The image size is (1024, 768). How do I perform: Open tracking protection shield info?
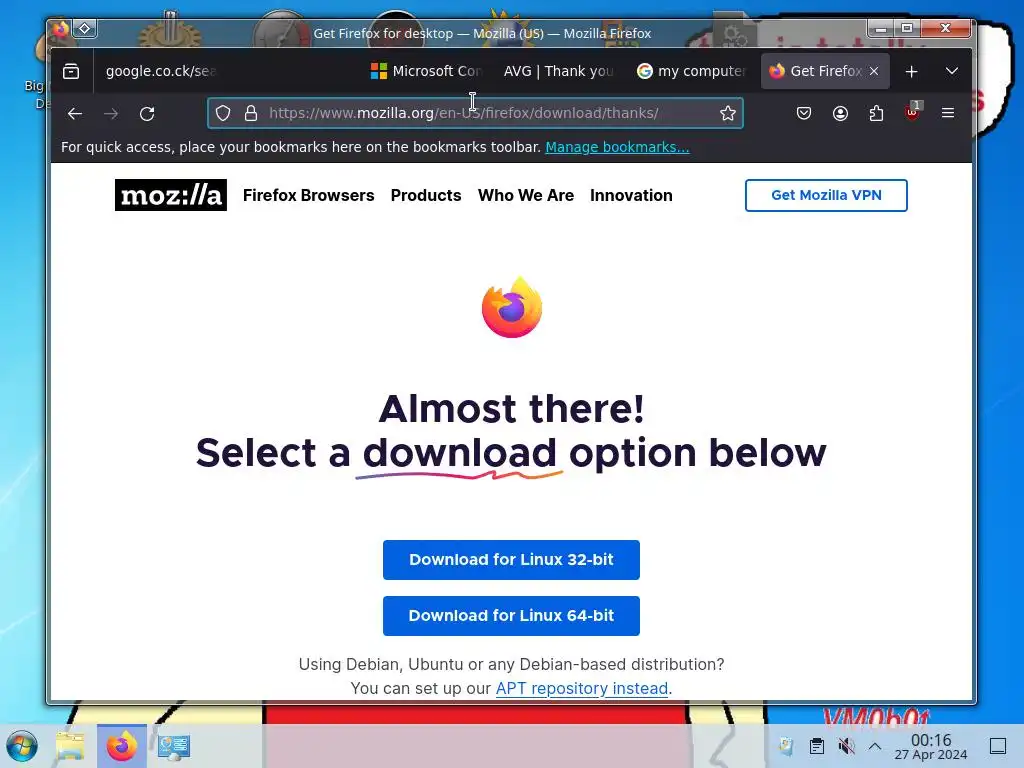pyautogui.click(x=223, y=113)
